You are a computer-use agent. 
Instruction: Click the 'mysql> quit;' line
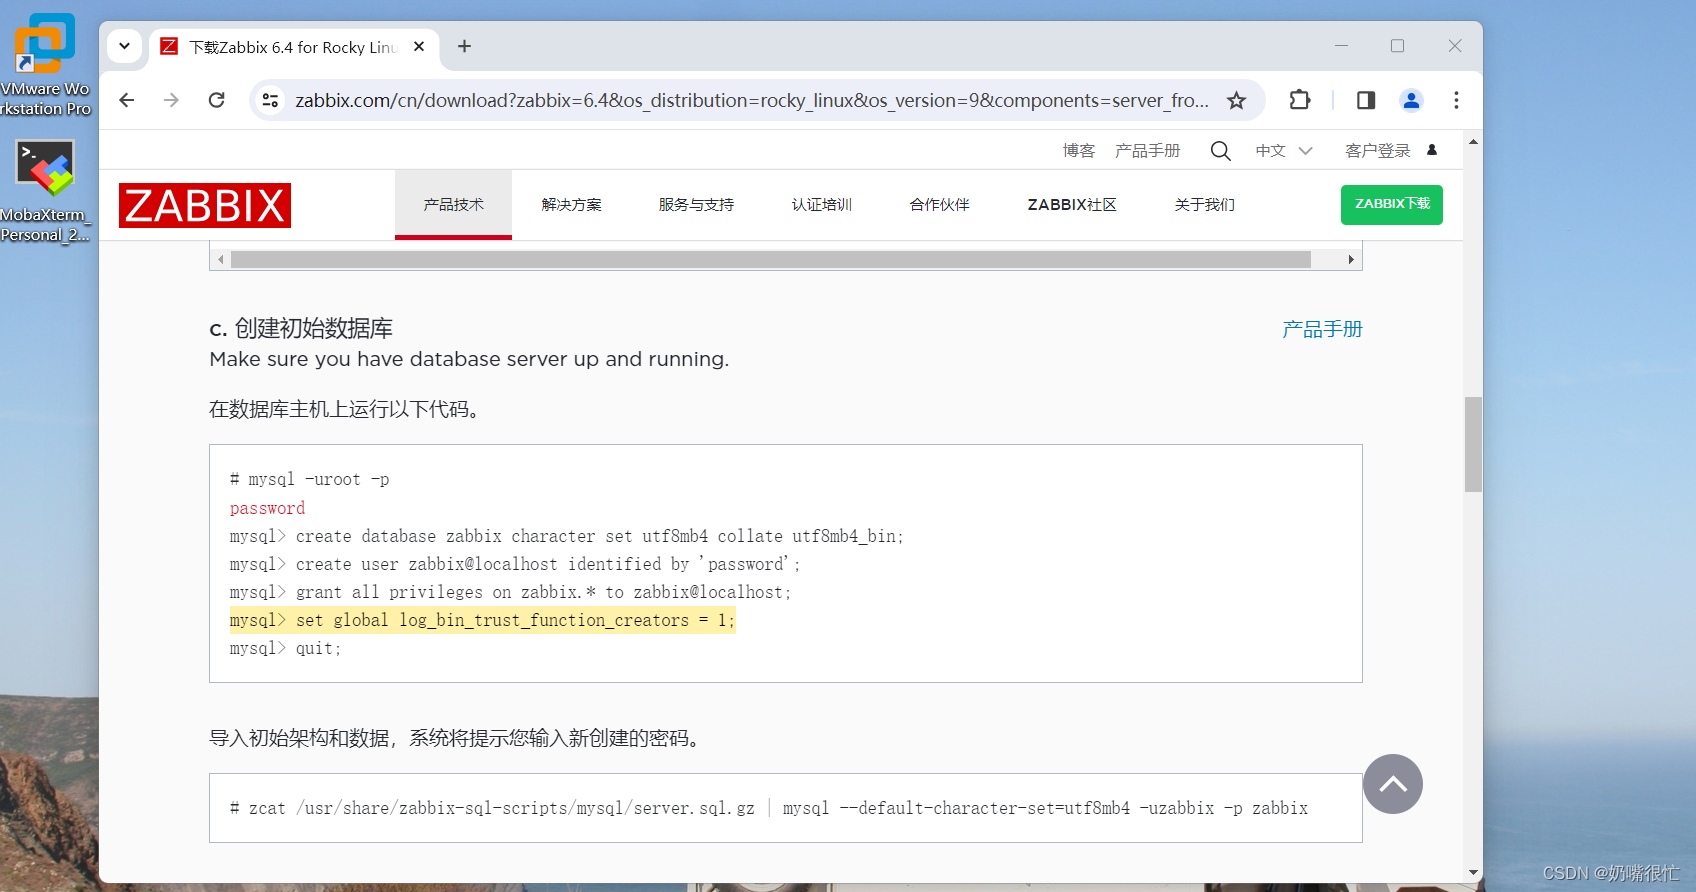[285, 648]
